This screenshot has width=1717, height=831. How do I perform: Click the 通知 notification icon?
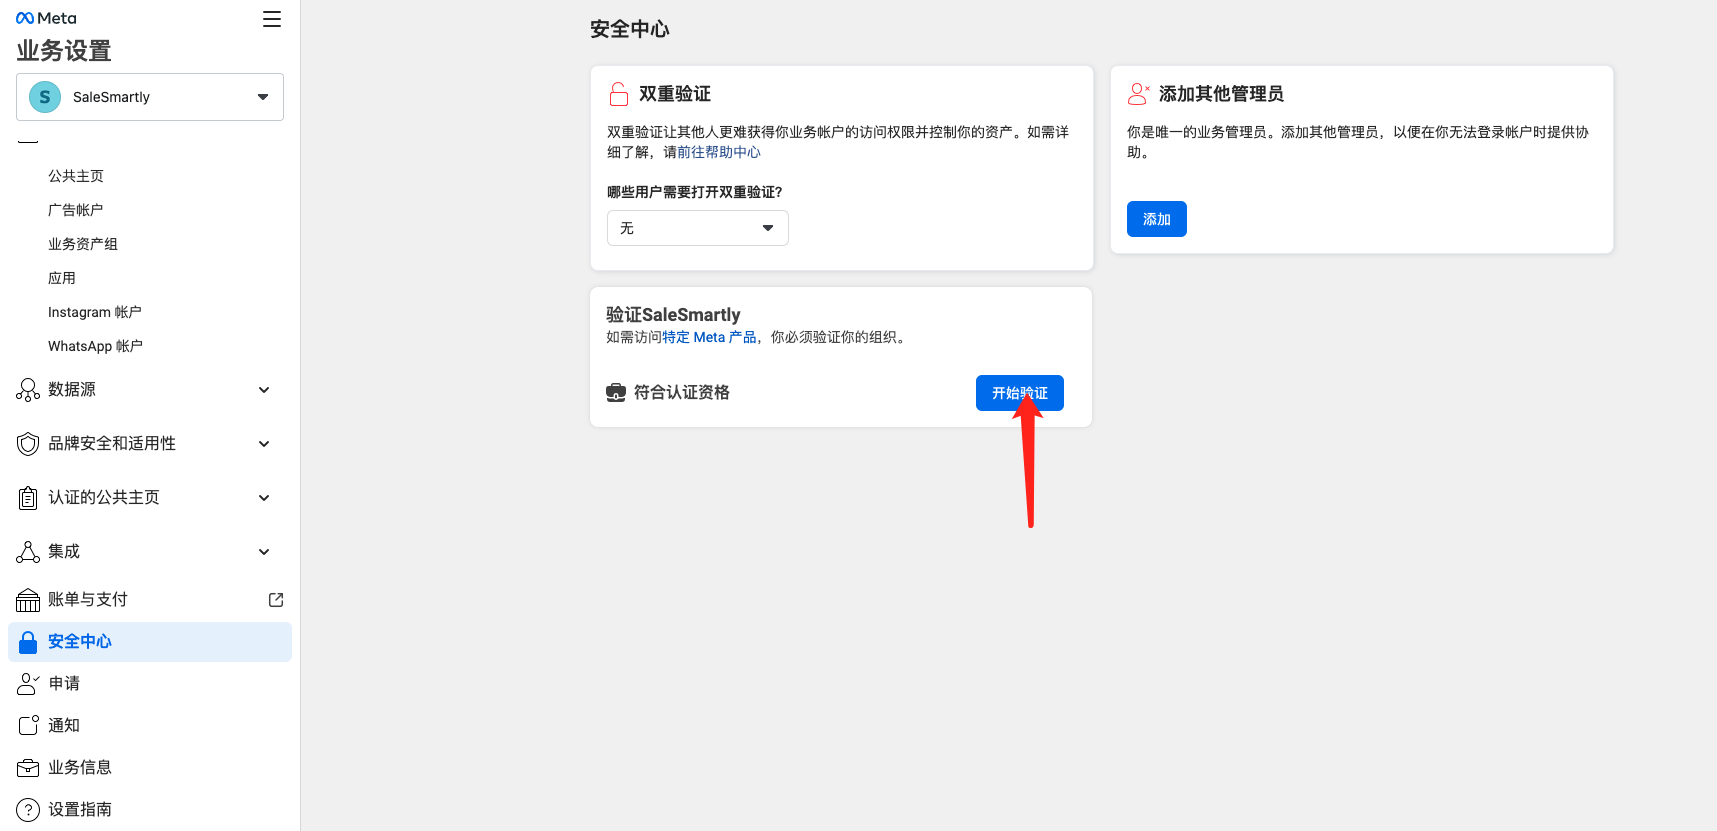[28, 726]
